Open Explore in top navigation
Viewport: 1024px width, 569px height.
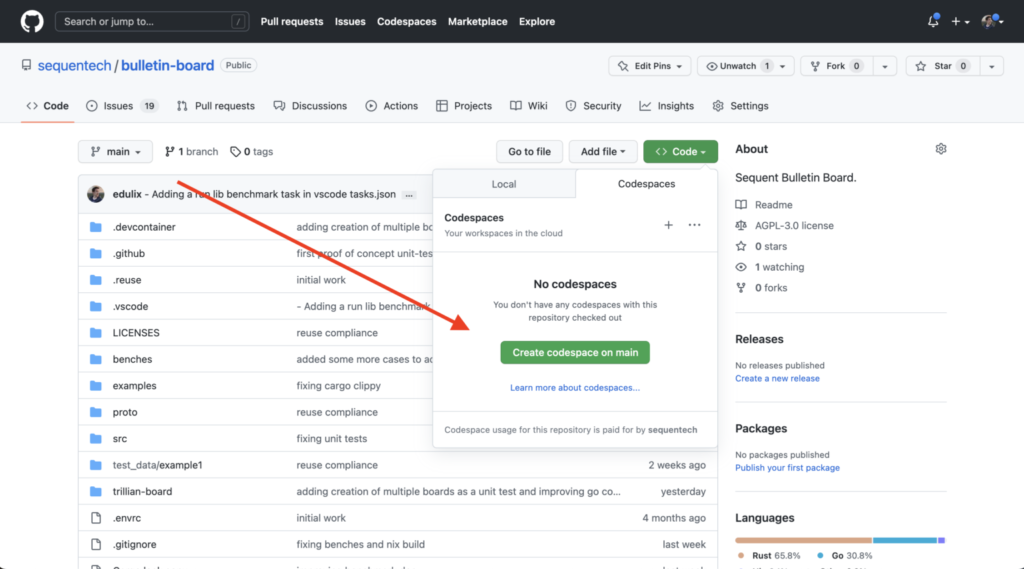pos(537,22)
